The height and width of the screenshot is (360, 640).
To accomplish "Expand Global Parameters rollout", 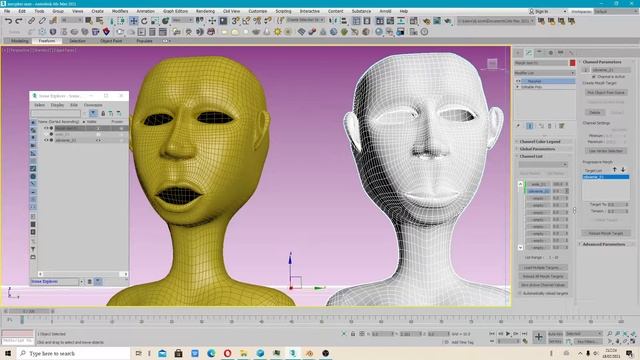I will point(543,149).
